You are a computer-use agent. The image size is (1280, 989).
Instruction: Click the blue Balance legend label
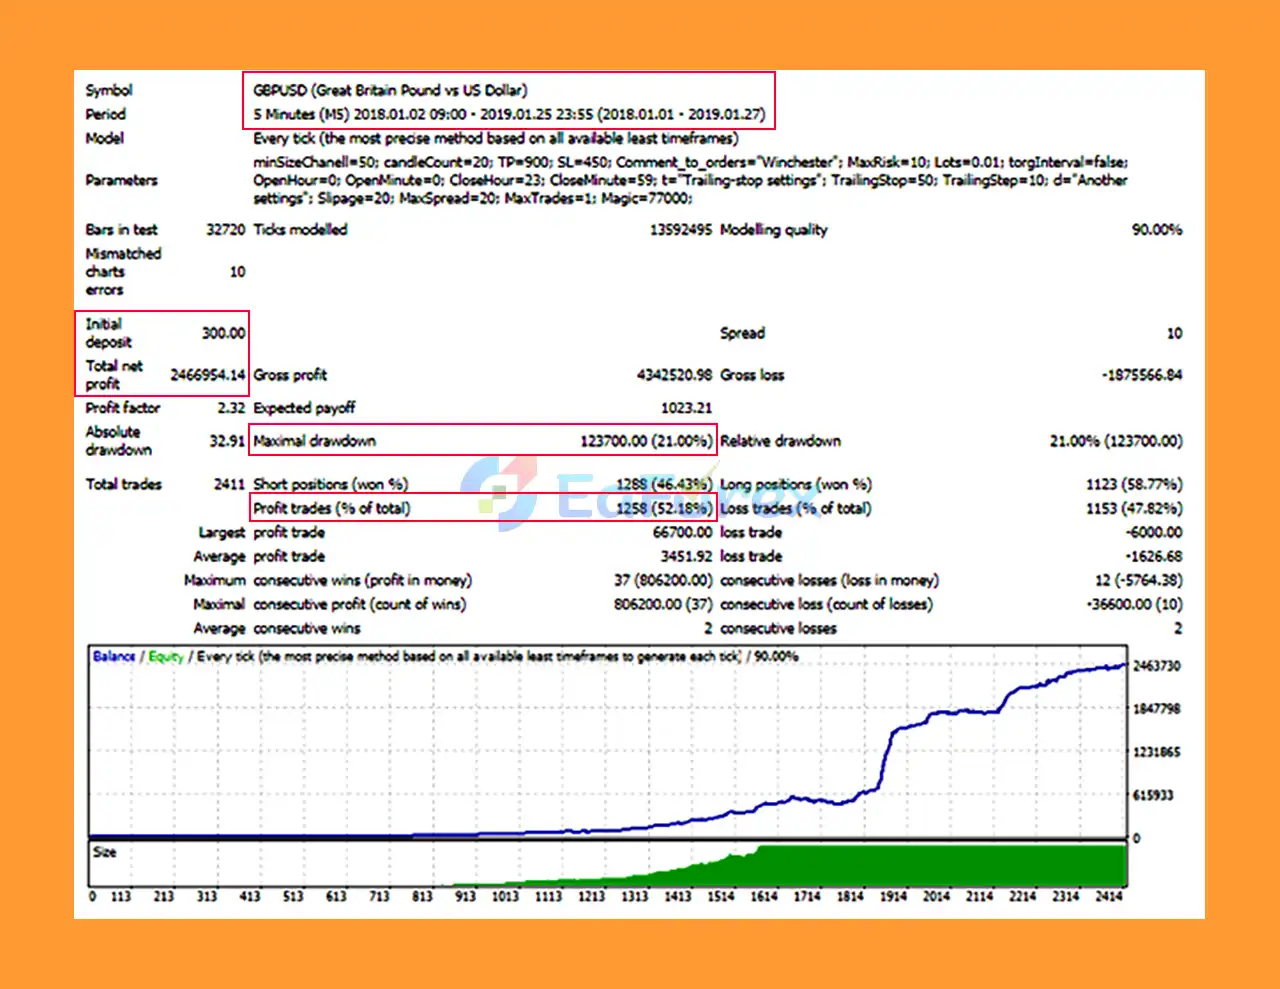(114, 657)
